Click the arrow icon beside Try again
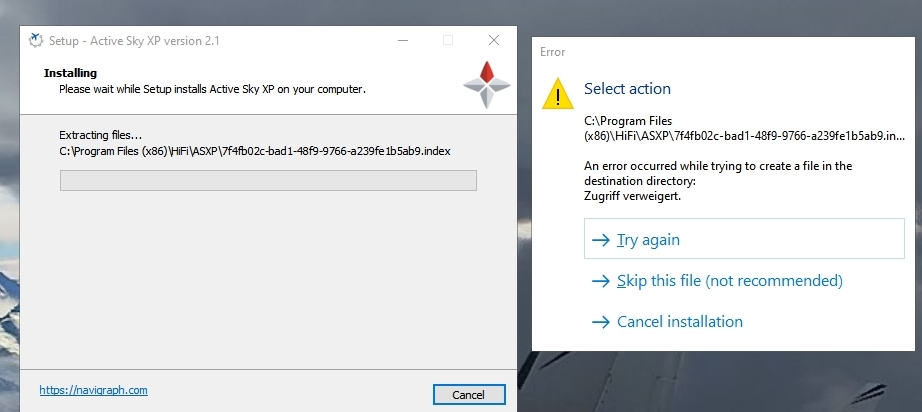 click(600, 240)
